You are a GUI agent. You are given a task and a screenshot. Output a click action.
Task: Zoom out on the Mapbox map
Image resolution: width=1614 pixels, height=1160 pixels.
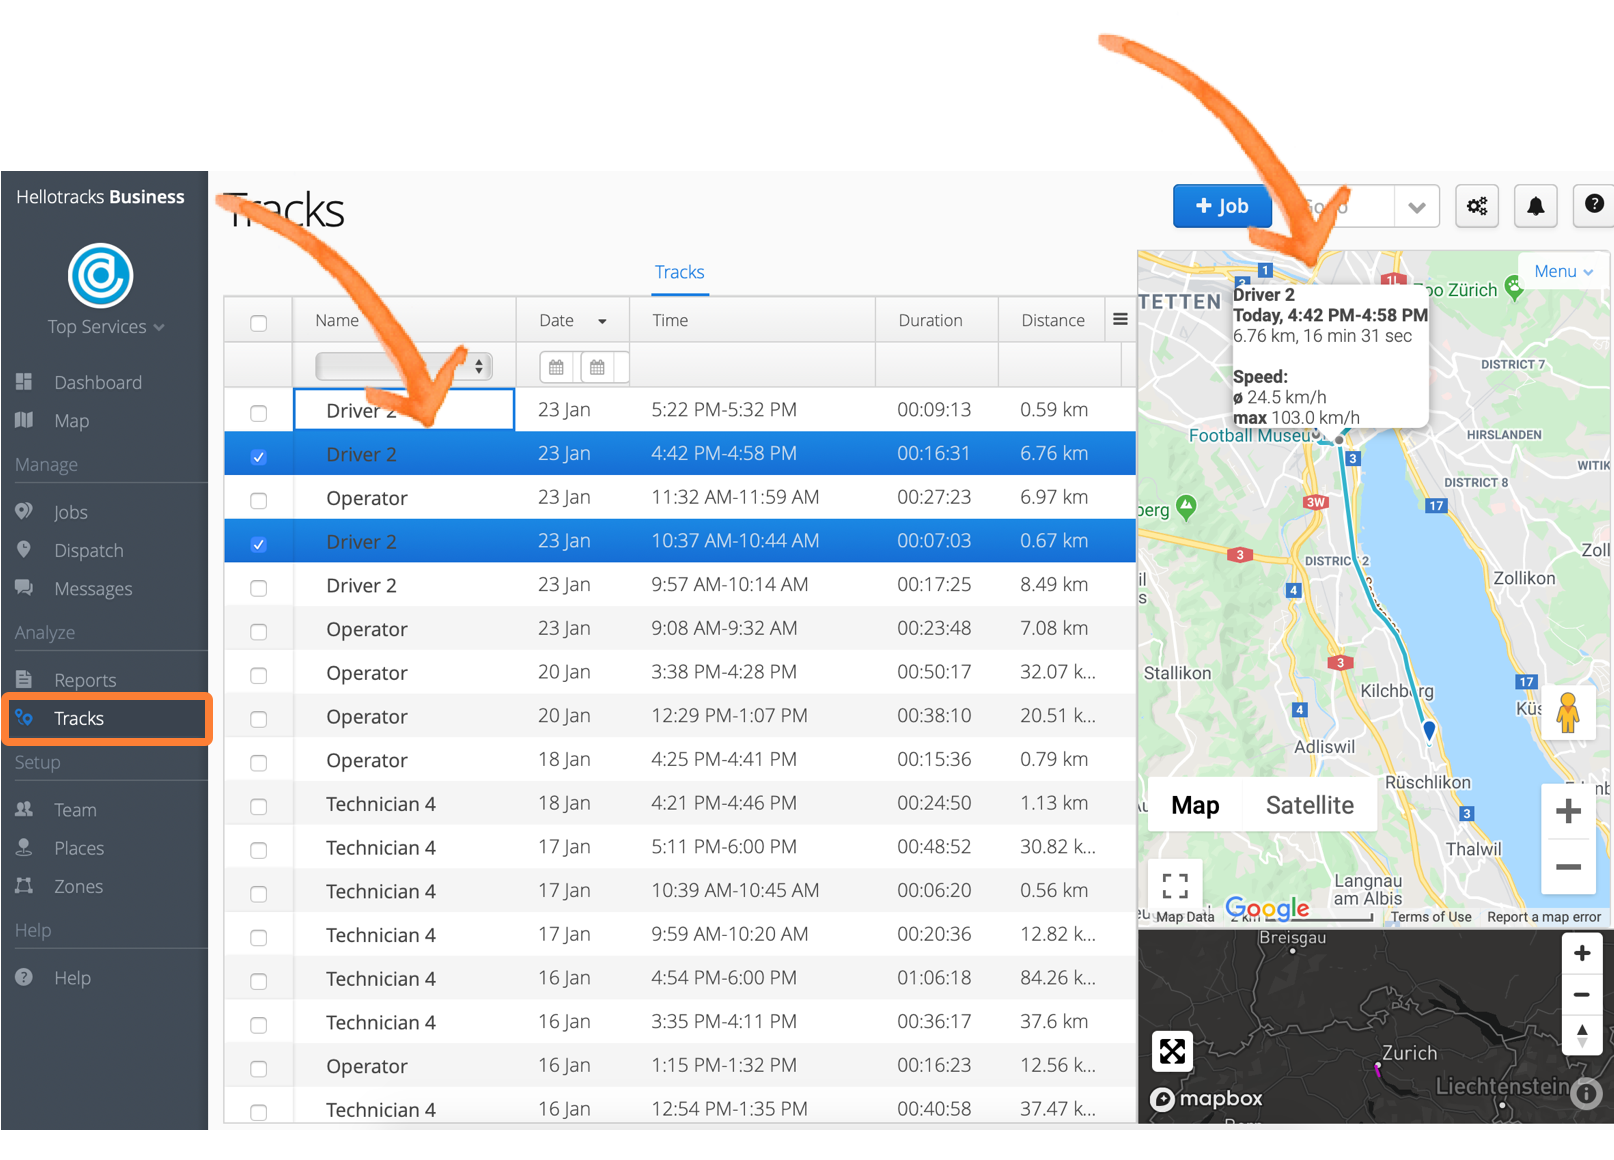pyautogui.click(x=1582, y=994)
